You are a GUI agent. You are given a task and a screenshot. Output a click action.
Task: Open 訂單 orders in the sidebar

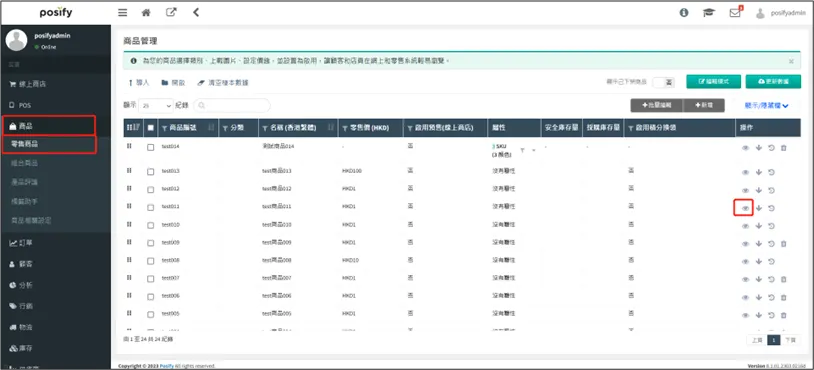pos(56,243)
